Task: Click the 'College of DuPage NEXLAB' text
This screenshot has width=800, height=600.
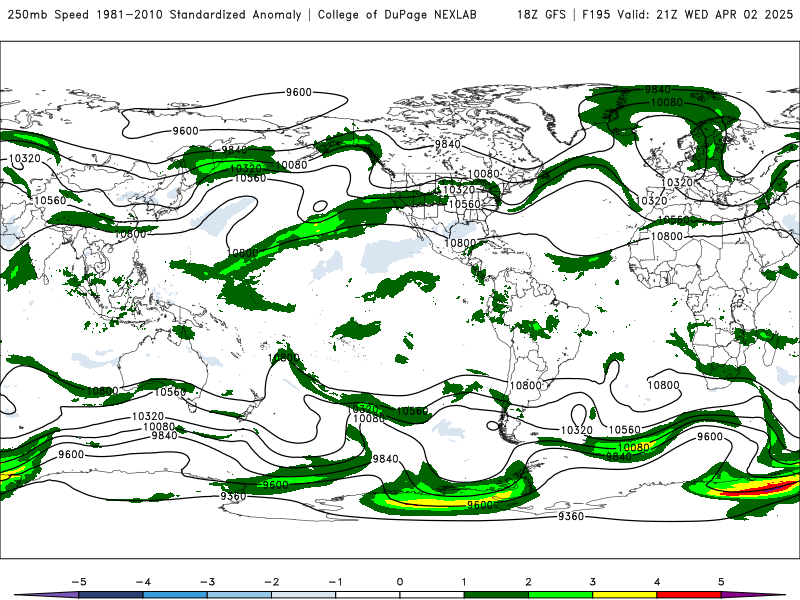Action: click(397, 15)
